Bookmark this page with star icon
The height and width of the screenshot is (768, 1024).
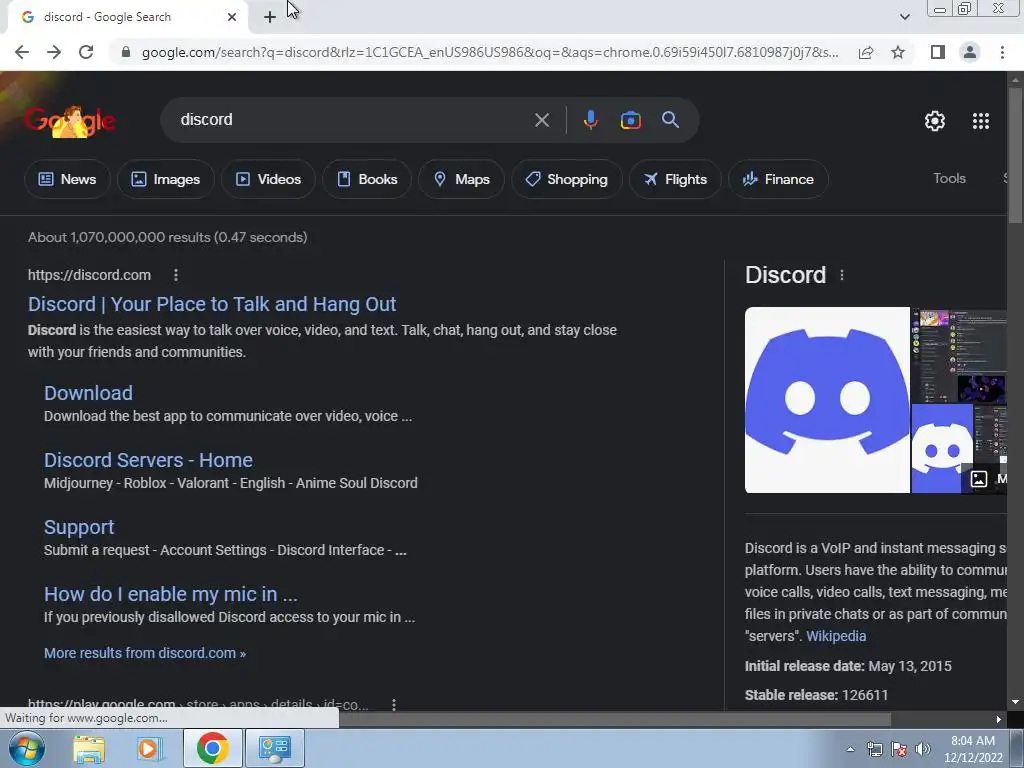point(898,52)
